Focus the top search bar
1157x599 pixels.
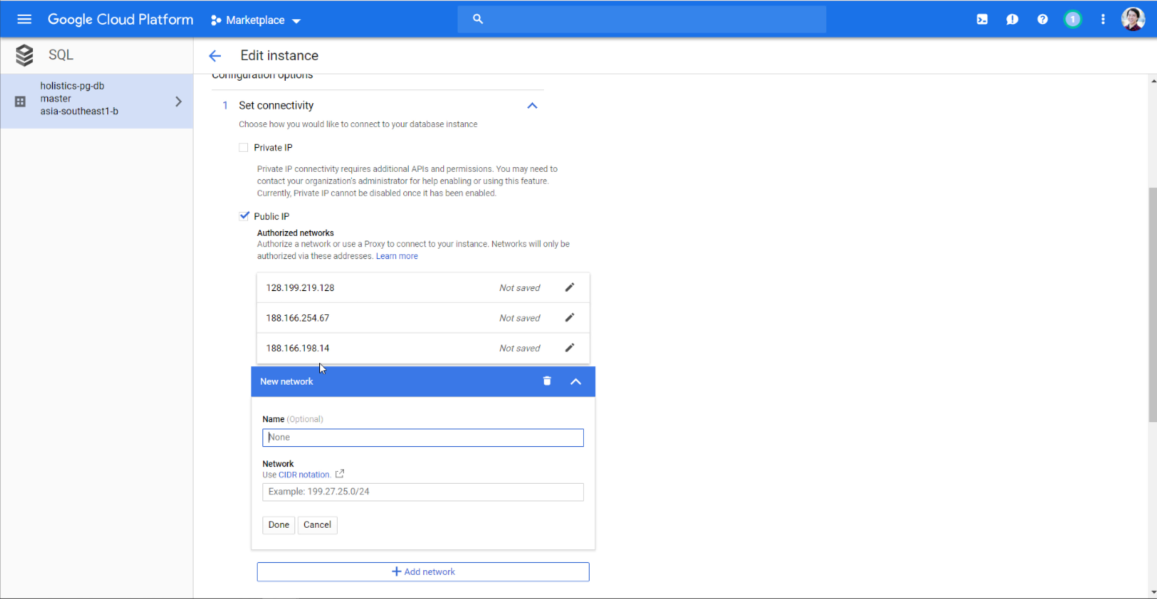click(641, 19)
